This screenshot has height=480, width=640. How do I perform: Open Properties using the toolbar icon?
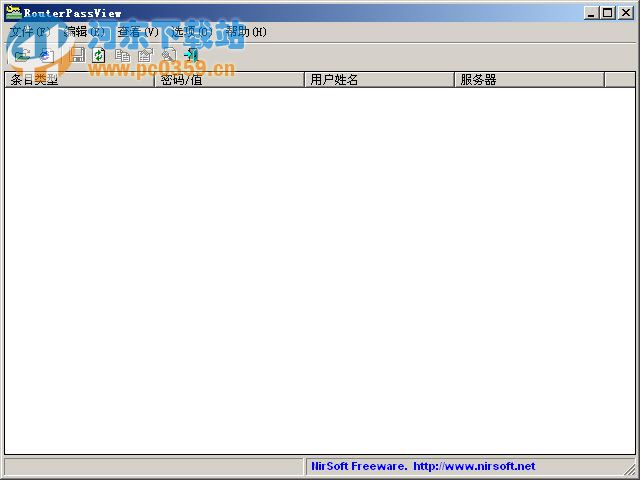point(145,55)
